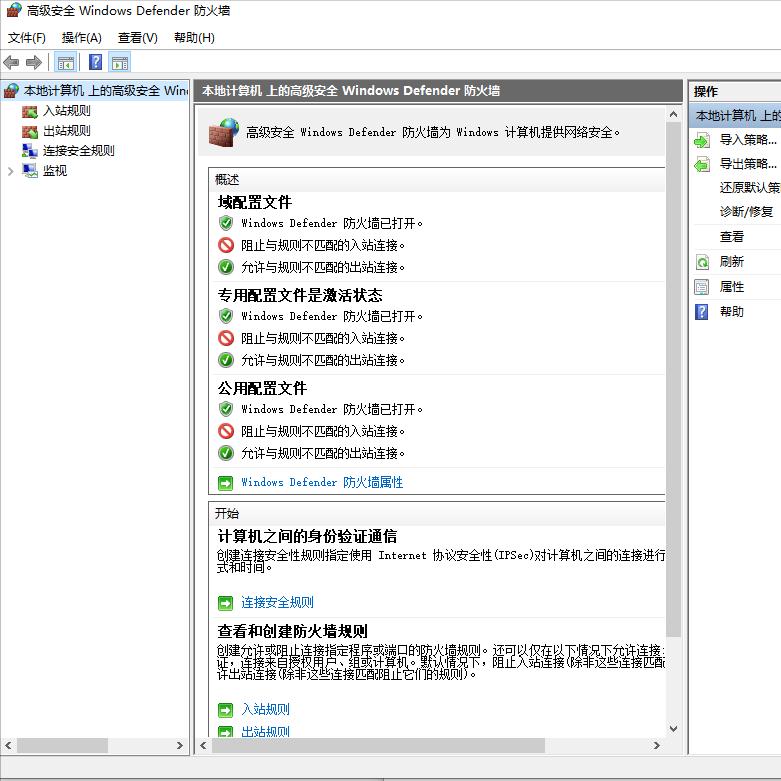This screenshot has width=781, height=781.
Task: Click 属性 in the actions pane
Action: [x=732, y=287]
